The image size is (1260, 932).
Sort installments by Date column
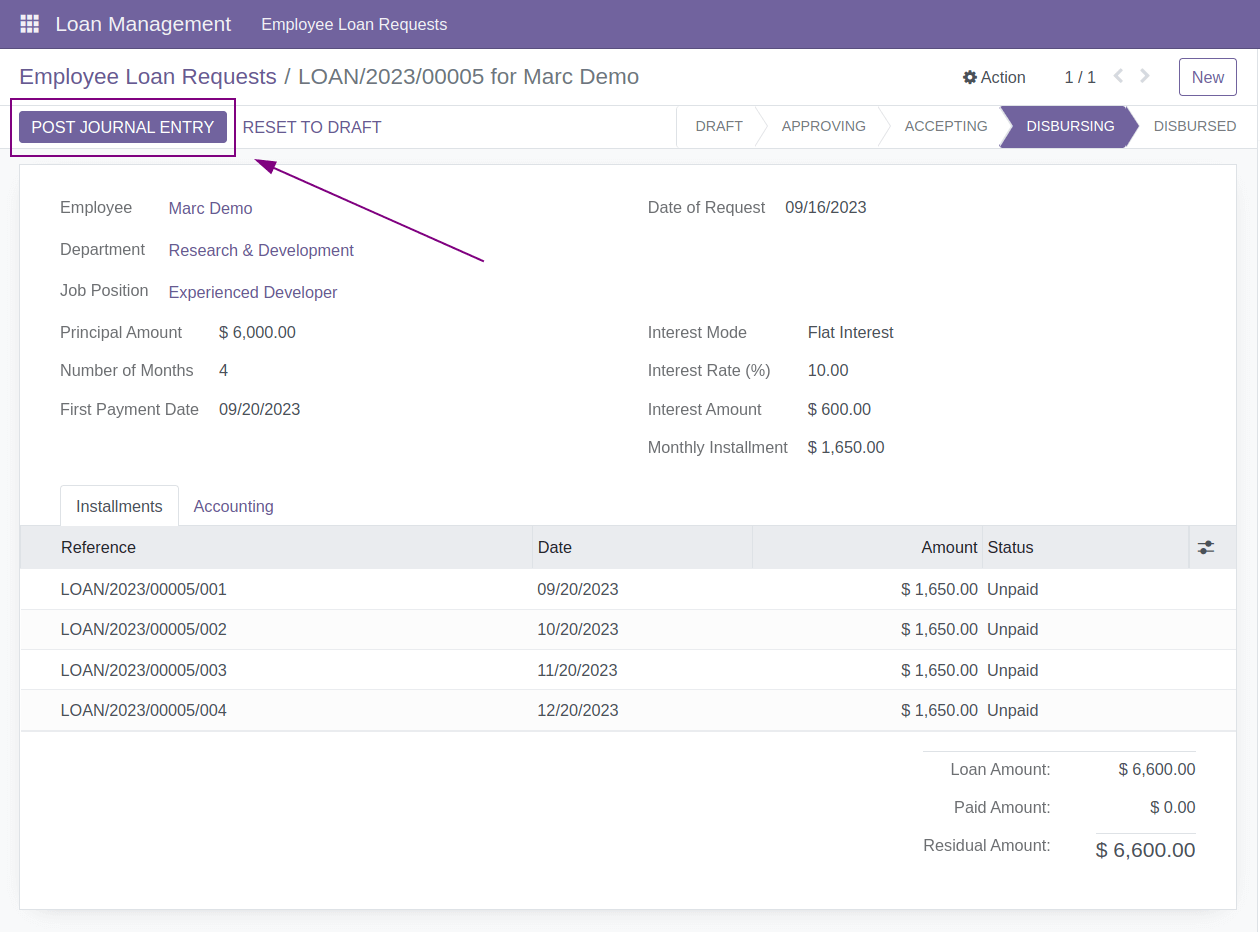tap(555, 547)
